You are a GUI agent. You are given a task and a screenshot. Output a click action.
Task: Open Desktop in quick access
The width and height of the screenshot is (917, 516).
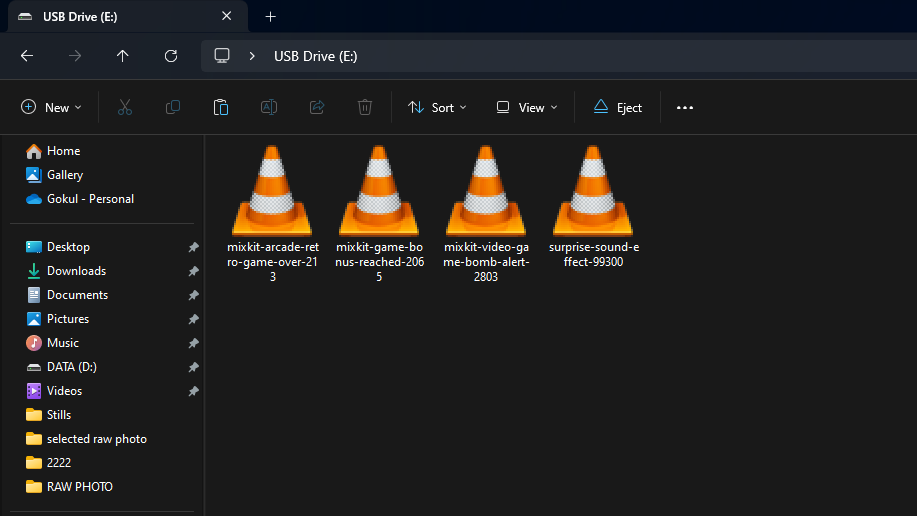(x=58, y=247)
